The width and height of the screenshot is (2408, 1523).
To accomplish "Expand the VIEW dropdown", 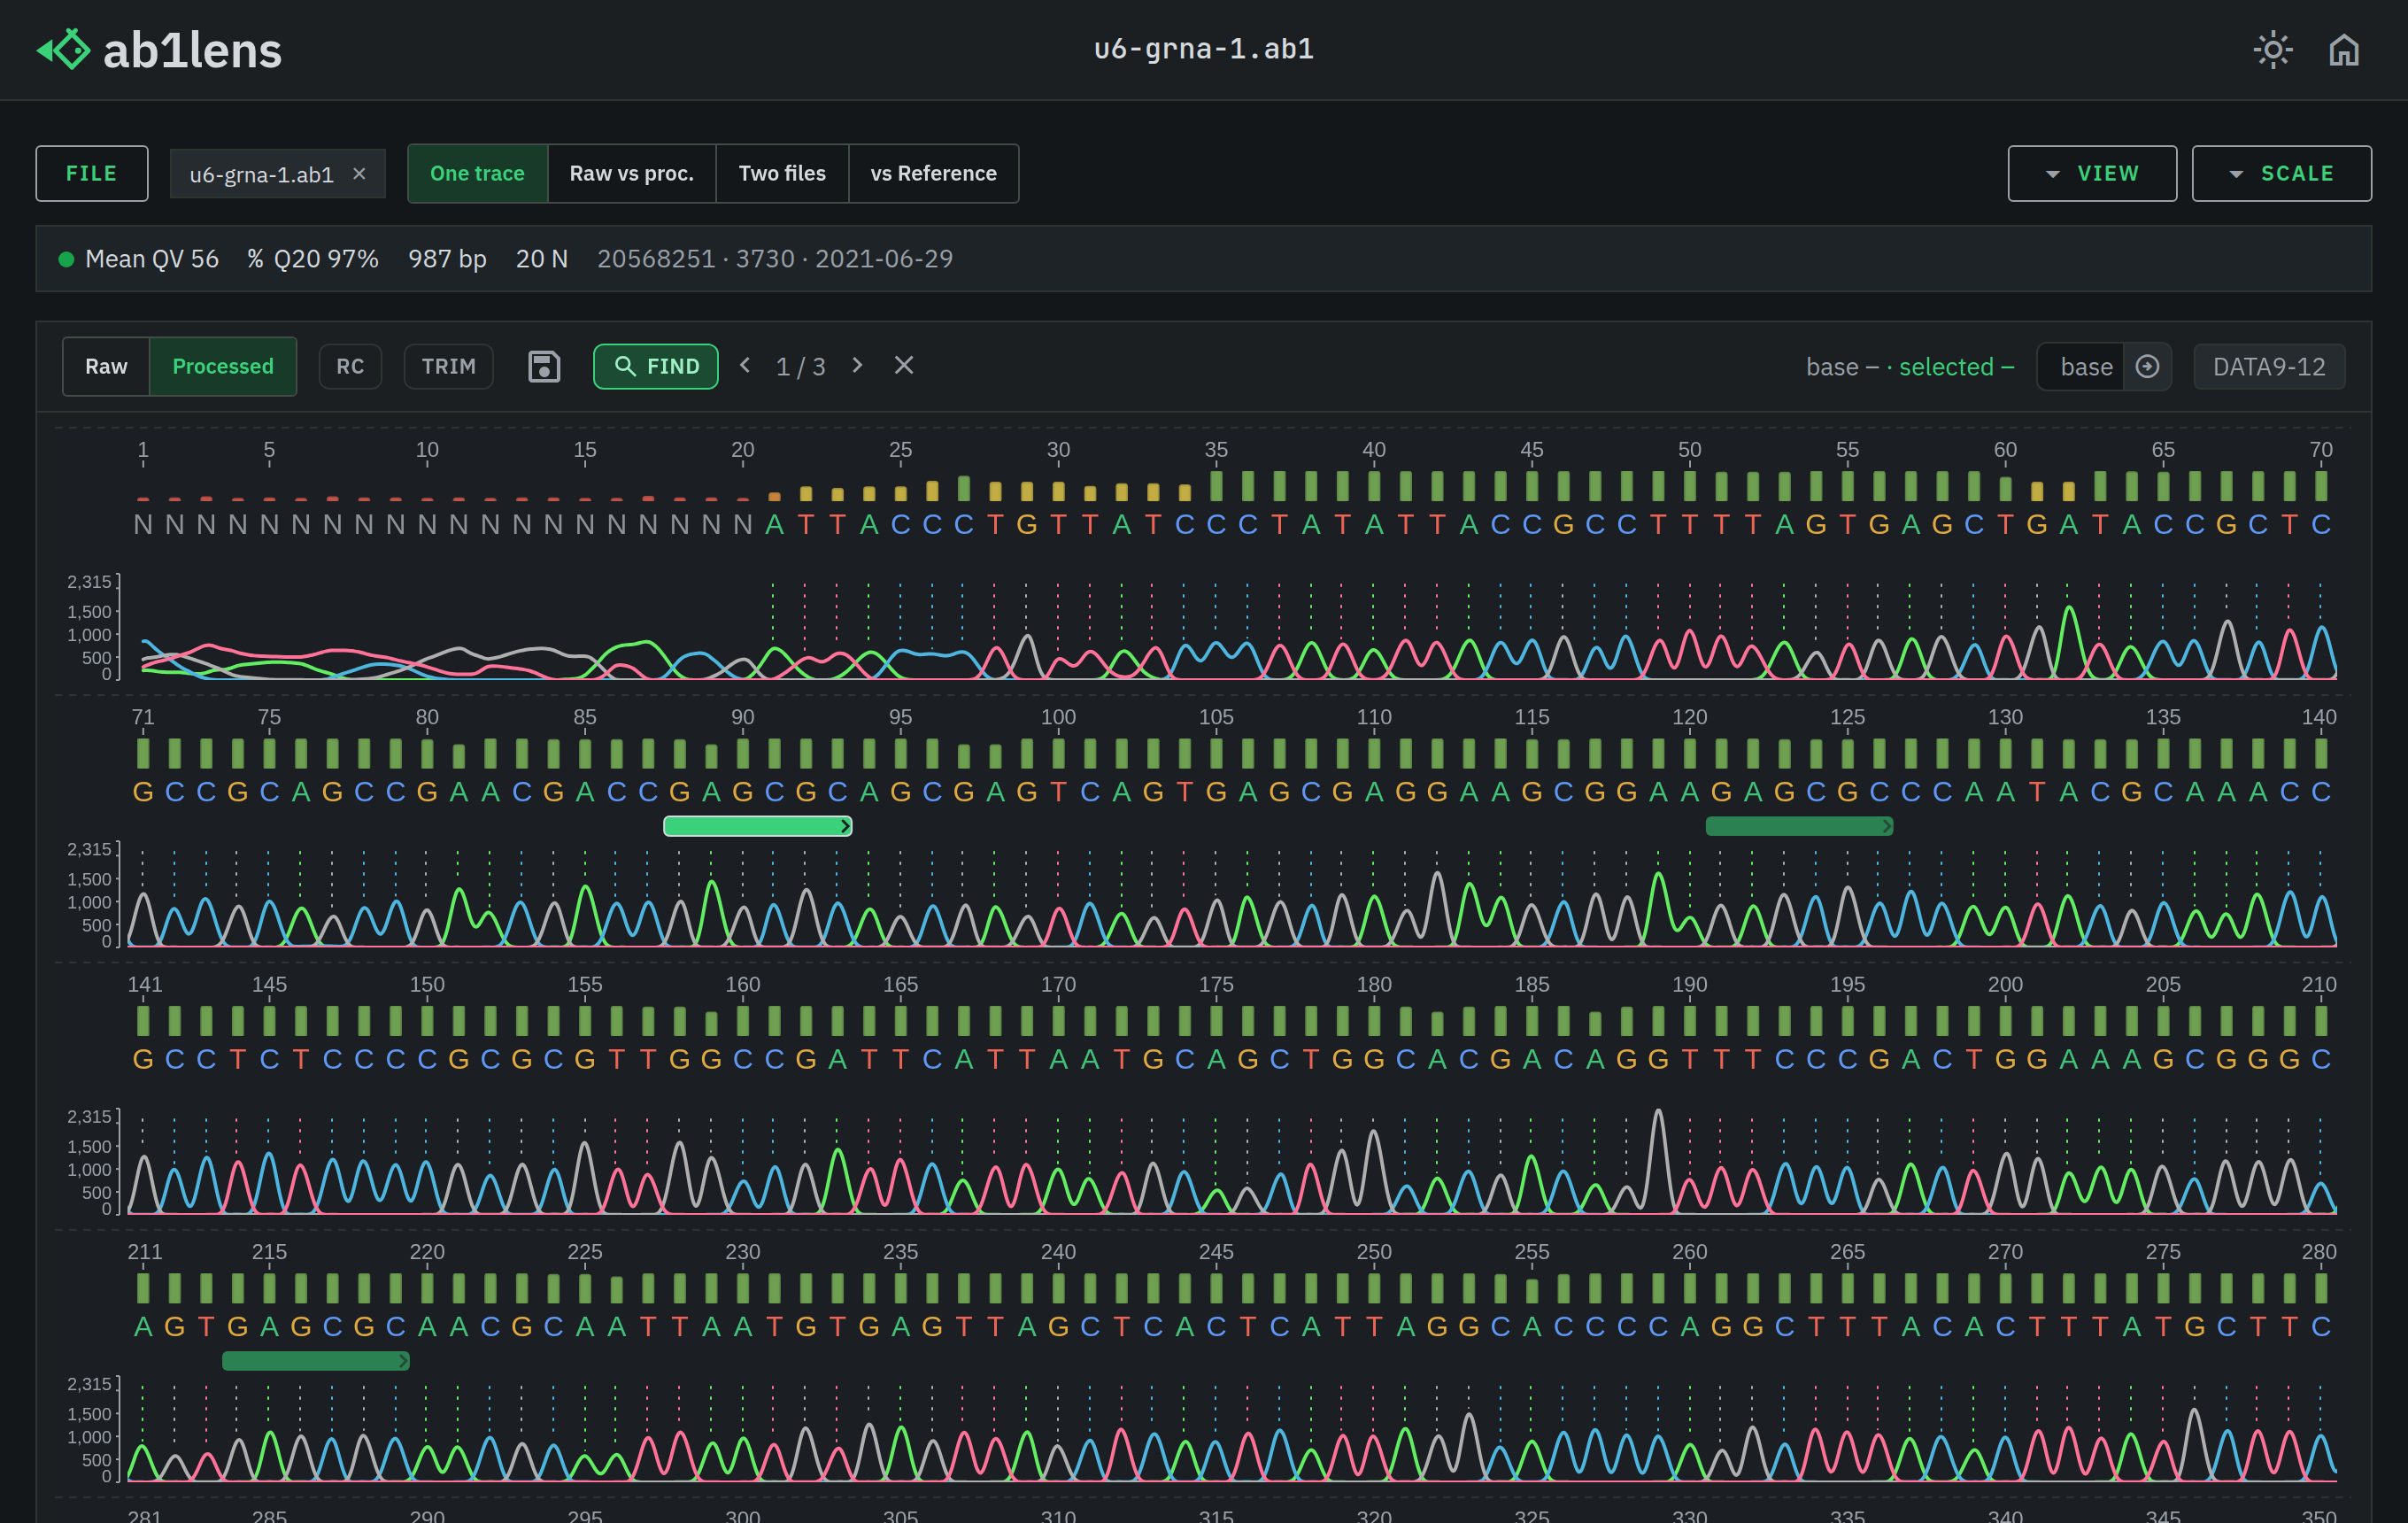I will (2092, 173).
